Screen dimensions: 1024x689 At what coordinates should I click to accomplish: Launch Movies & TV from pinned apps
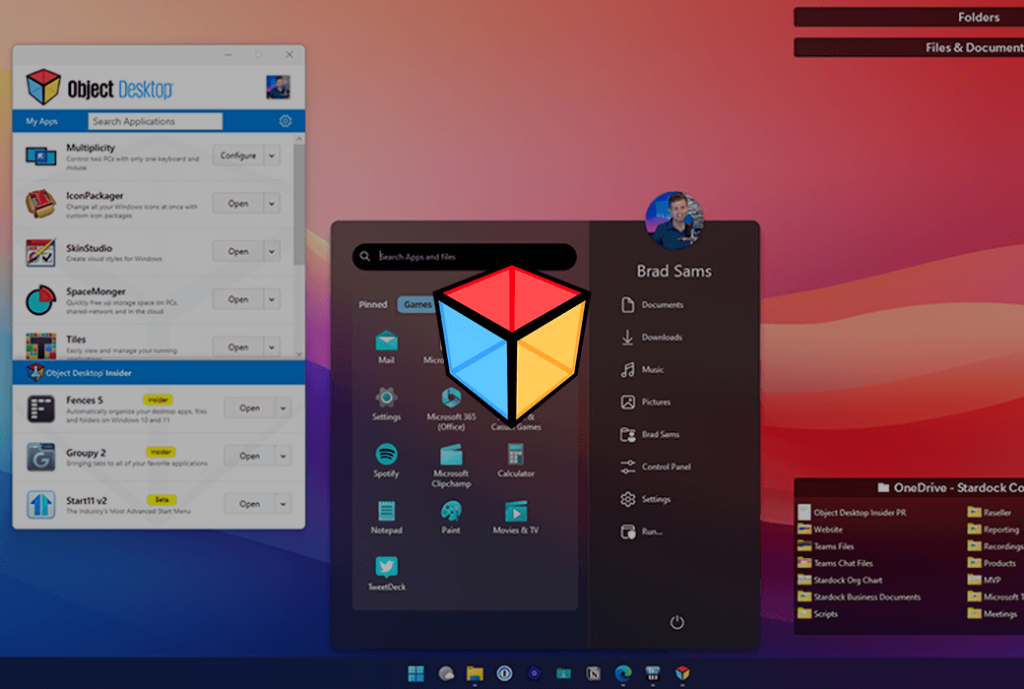[x=515, y=517]
